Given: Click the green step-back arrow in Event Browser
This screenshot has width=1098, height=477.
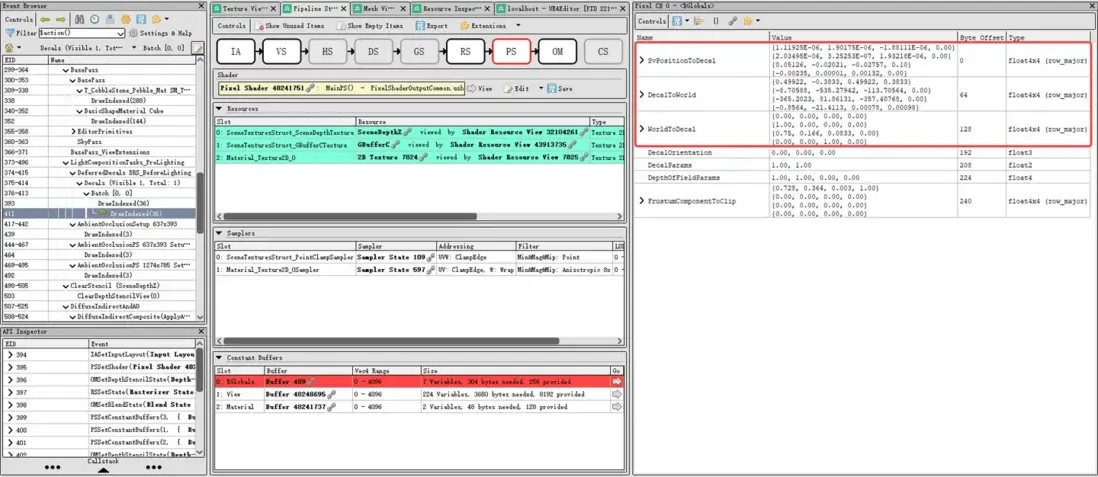Looking at the screenshot, I should point(46,19).
